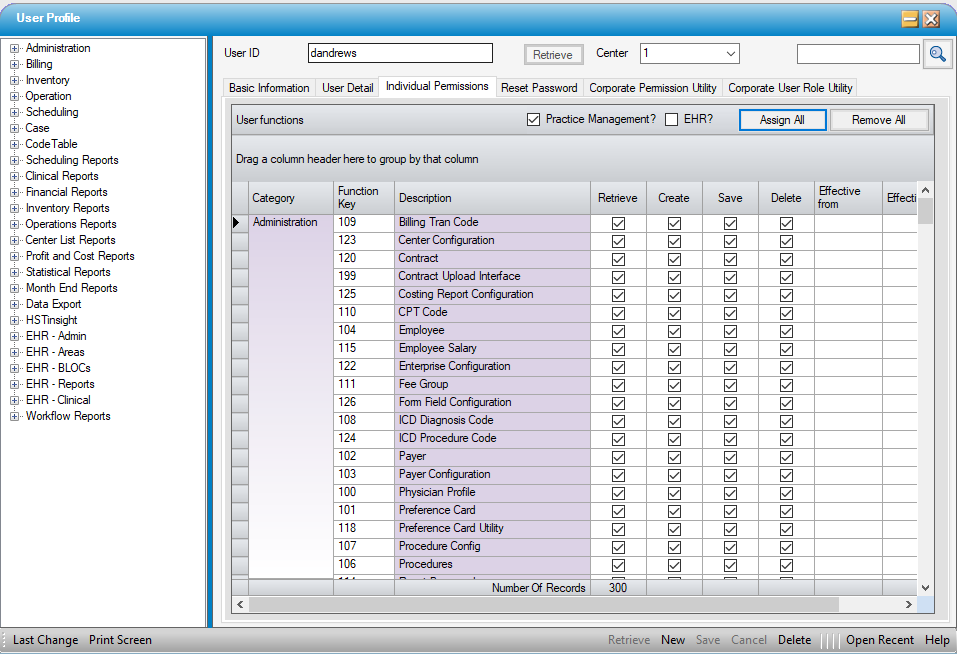
Task: Toggle Delete permission for Payer row
Action: click(786, 457)
